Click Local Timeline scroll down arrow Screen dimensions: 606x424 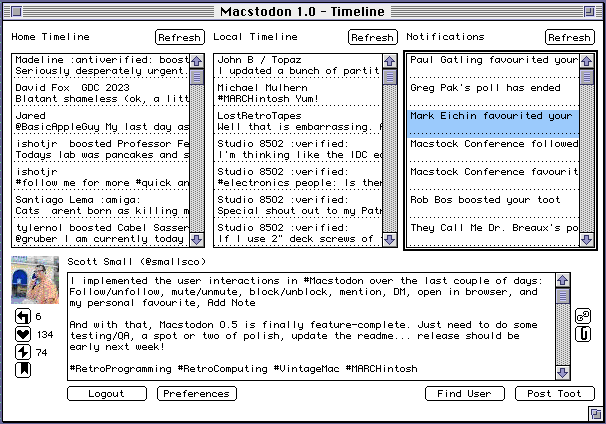(x=389, y=240)
